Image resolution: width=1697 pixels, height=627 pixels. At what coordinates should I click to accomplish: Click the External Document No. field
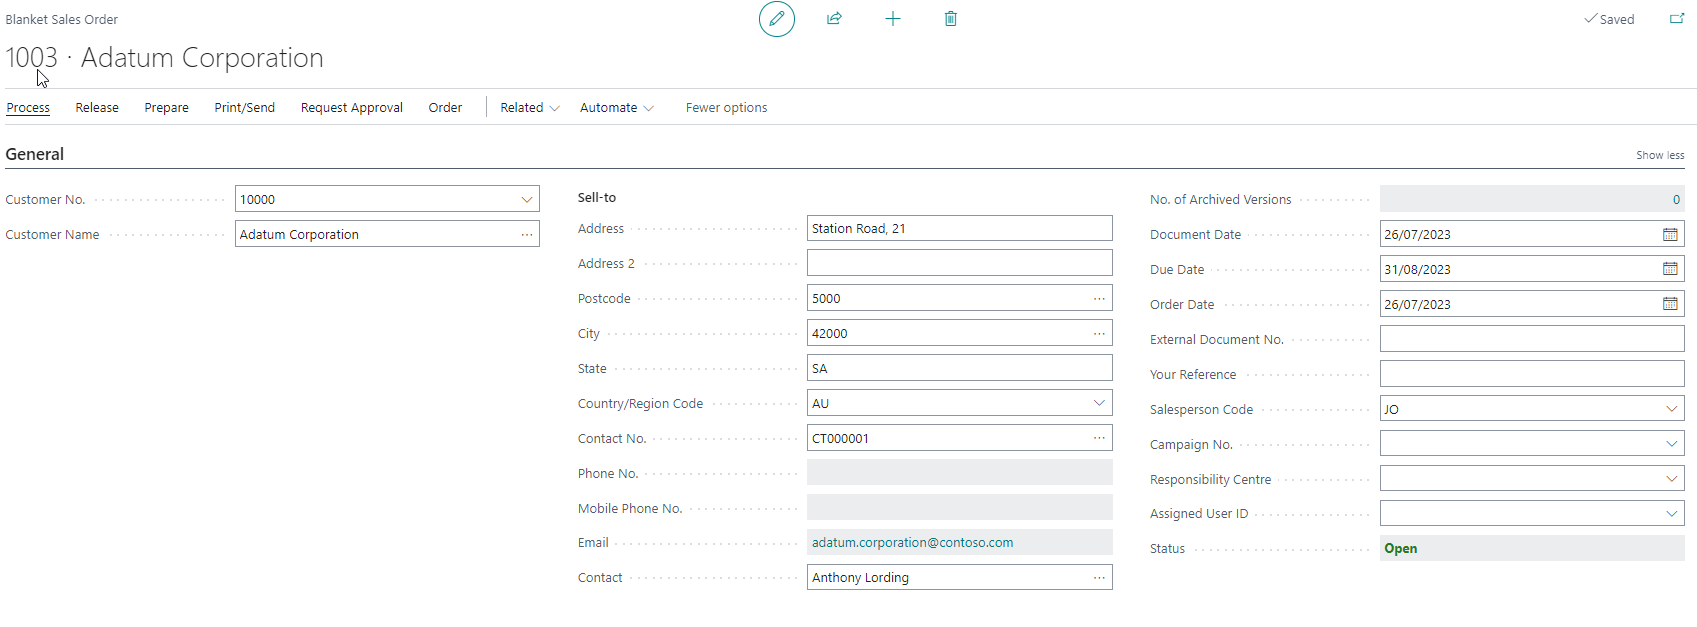tap(1531, 339)
